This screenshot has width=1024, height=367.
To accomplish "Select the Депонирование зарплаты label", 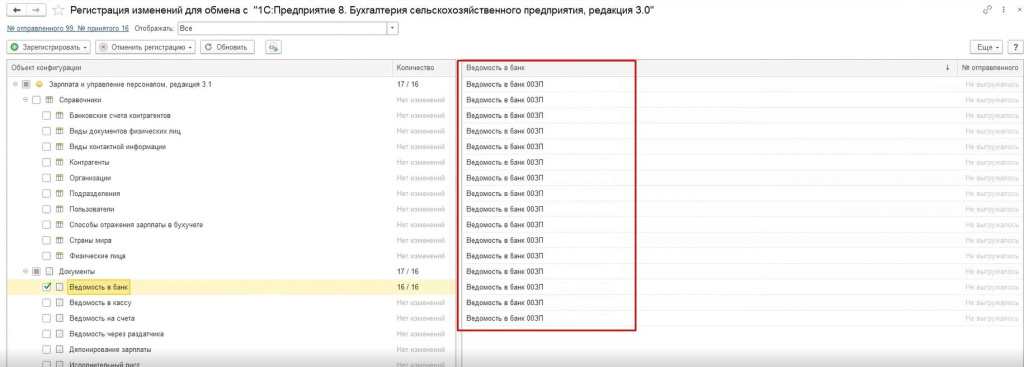I will coord(110,349).
